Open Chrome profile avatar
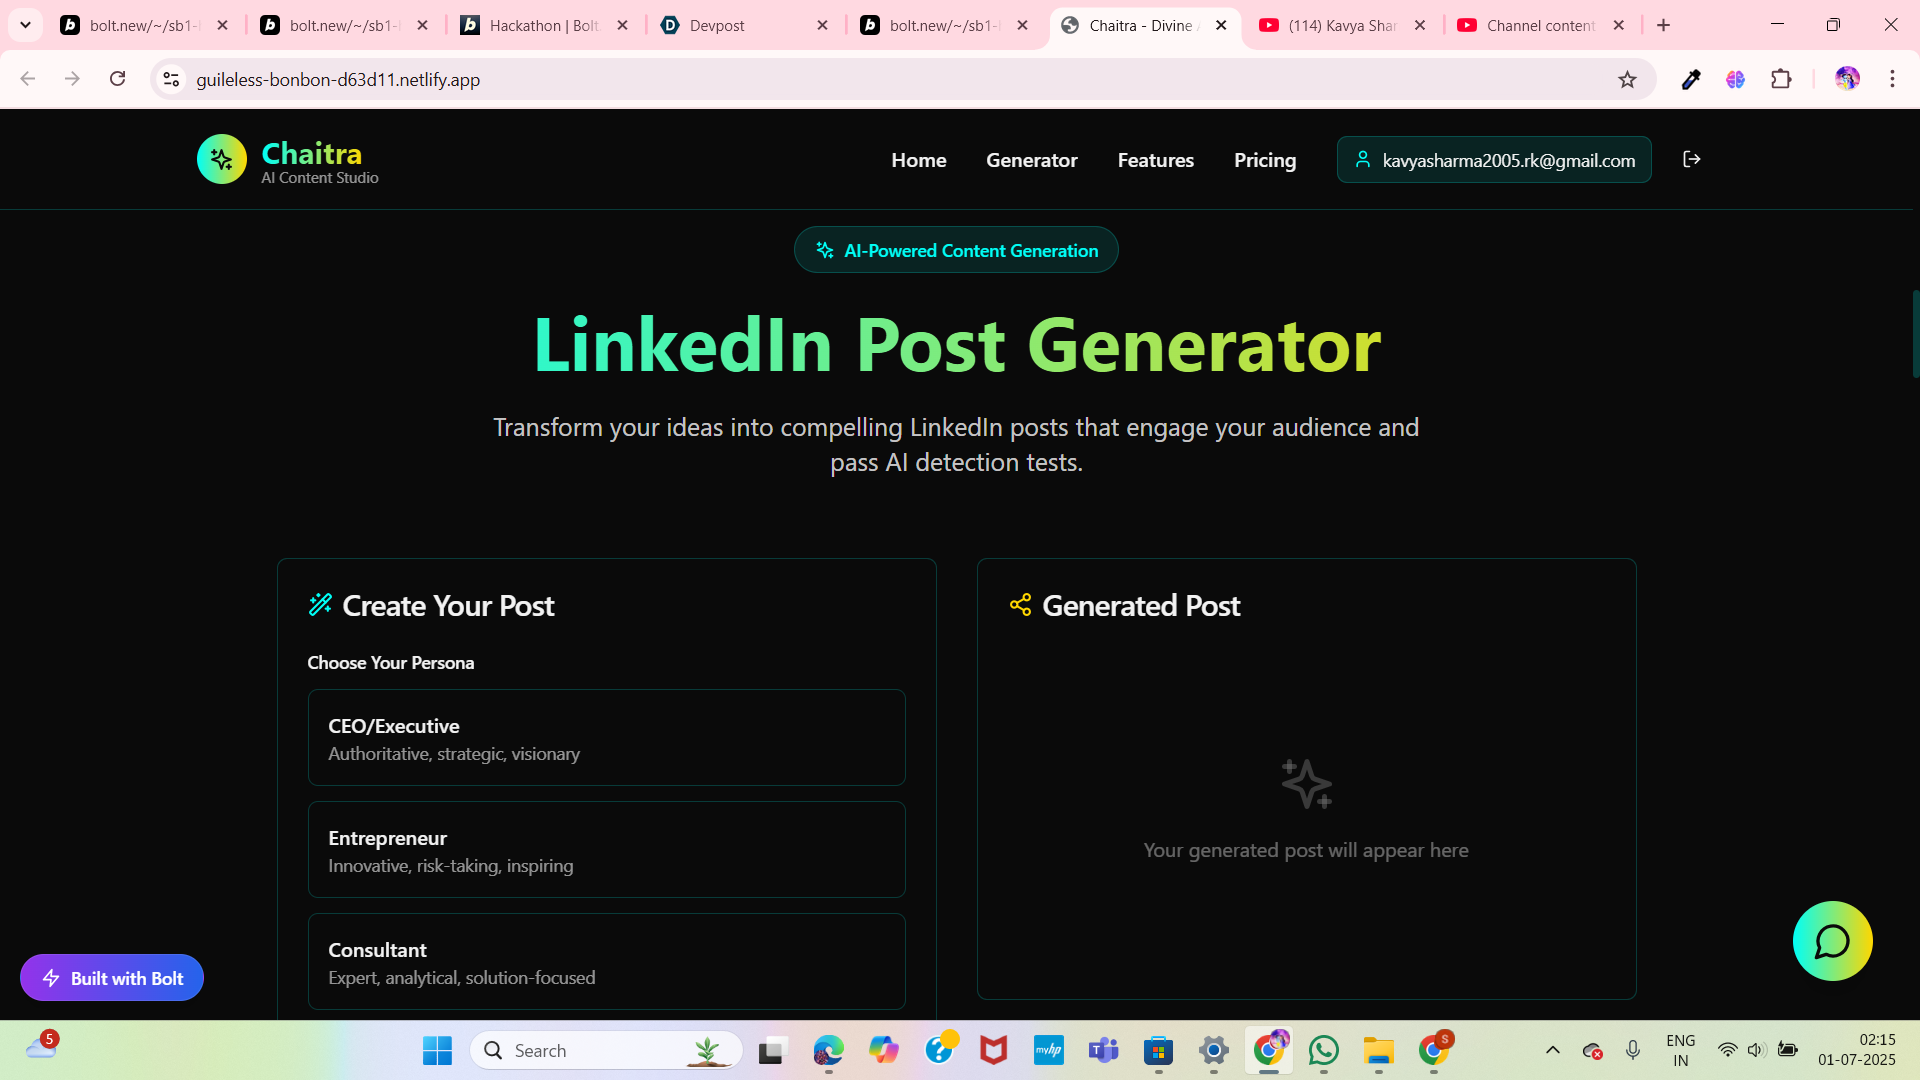Image resolution: width=1920 pixels, height=1080 pixels. click(1846, 79)
